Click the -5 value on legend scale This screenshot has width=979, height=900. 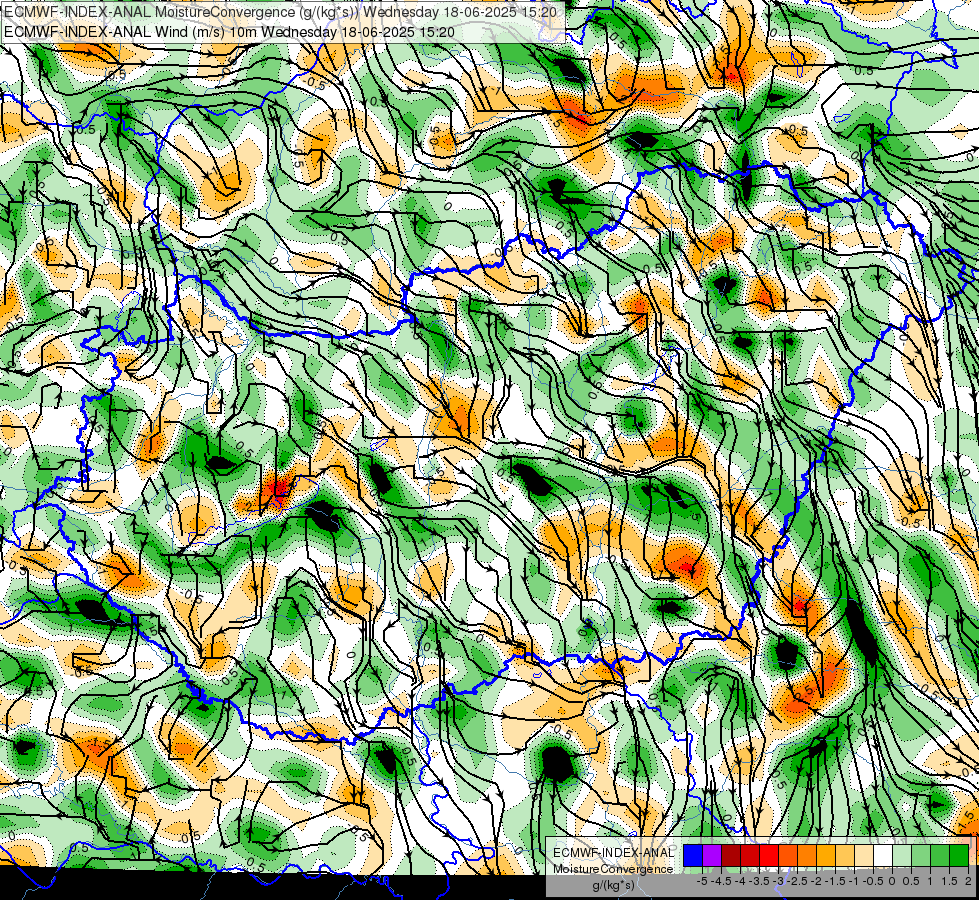click(702, 881)
